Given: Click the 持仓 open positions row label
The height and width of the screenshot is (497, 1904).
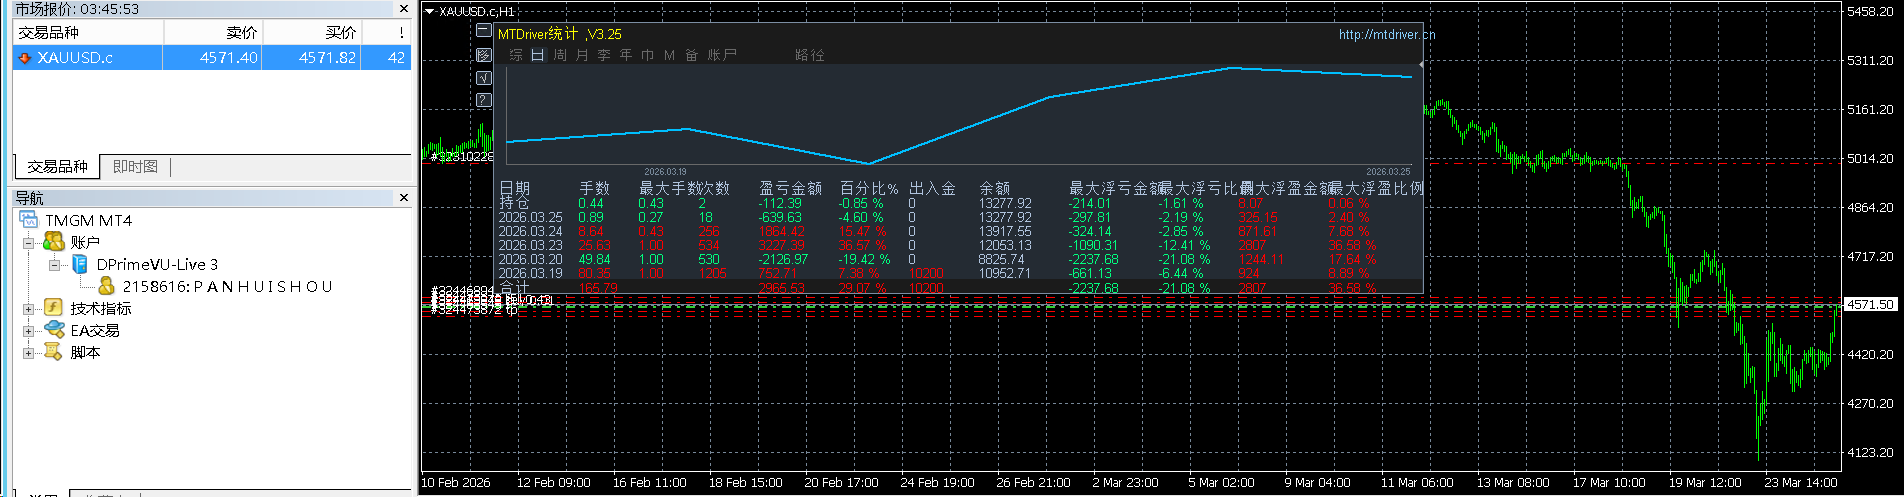Looking at the screenshot, I should coord(514,203).
